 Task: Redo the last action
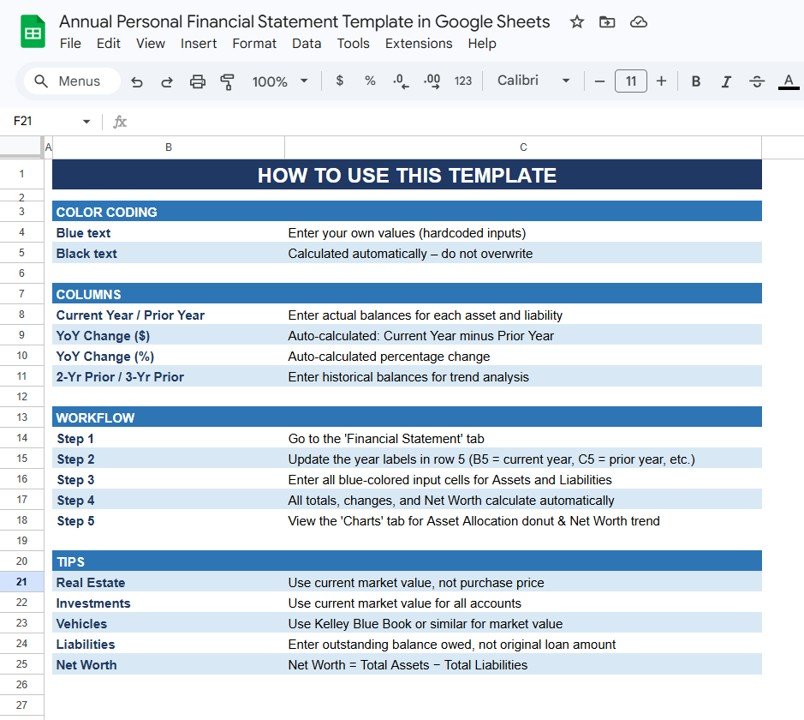[x=166, y=81]
